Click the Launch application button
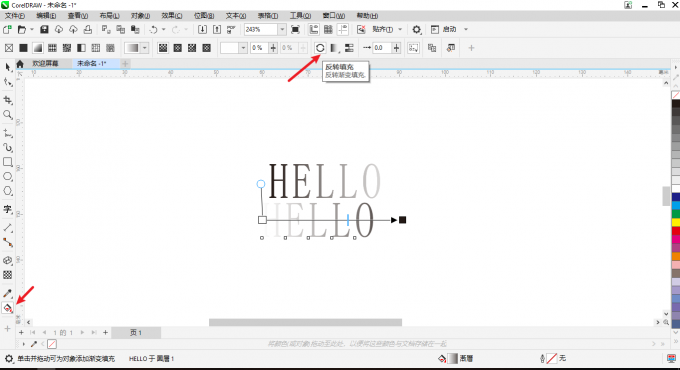 (x=445, y=29)
